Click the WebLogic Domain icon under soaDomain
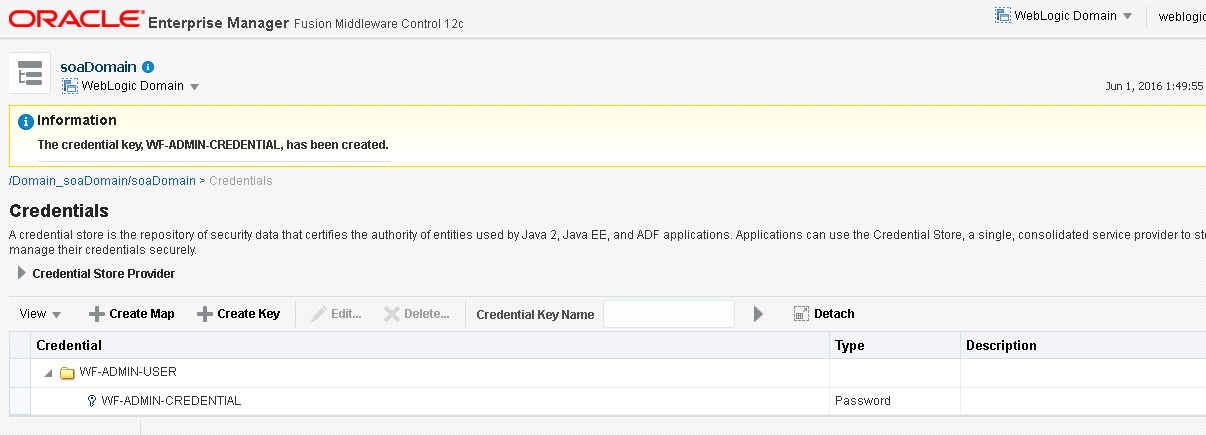1206x435 pixels. 70,86
